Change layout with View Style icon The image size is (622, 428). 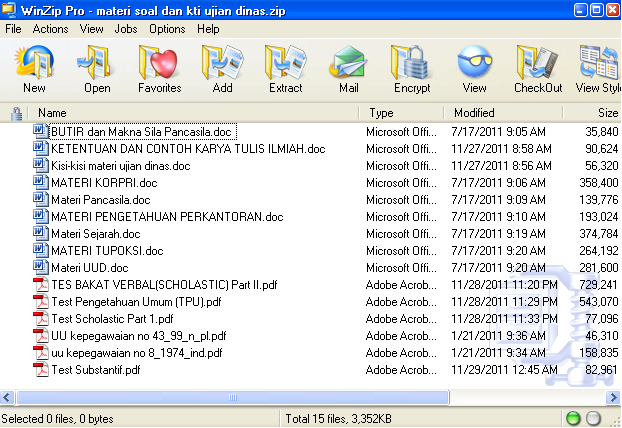(x=599, y=62)
